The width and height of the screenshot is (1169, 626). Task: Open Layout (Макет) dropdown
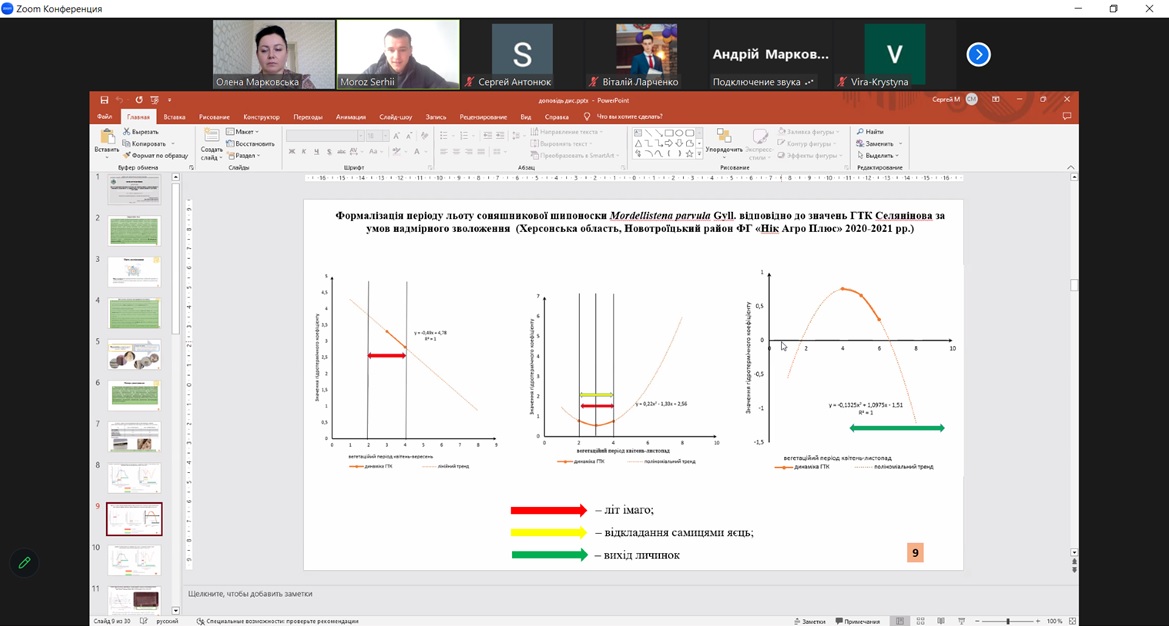(244, 132)
